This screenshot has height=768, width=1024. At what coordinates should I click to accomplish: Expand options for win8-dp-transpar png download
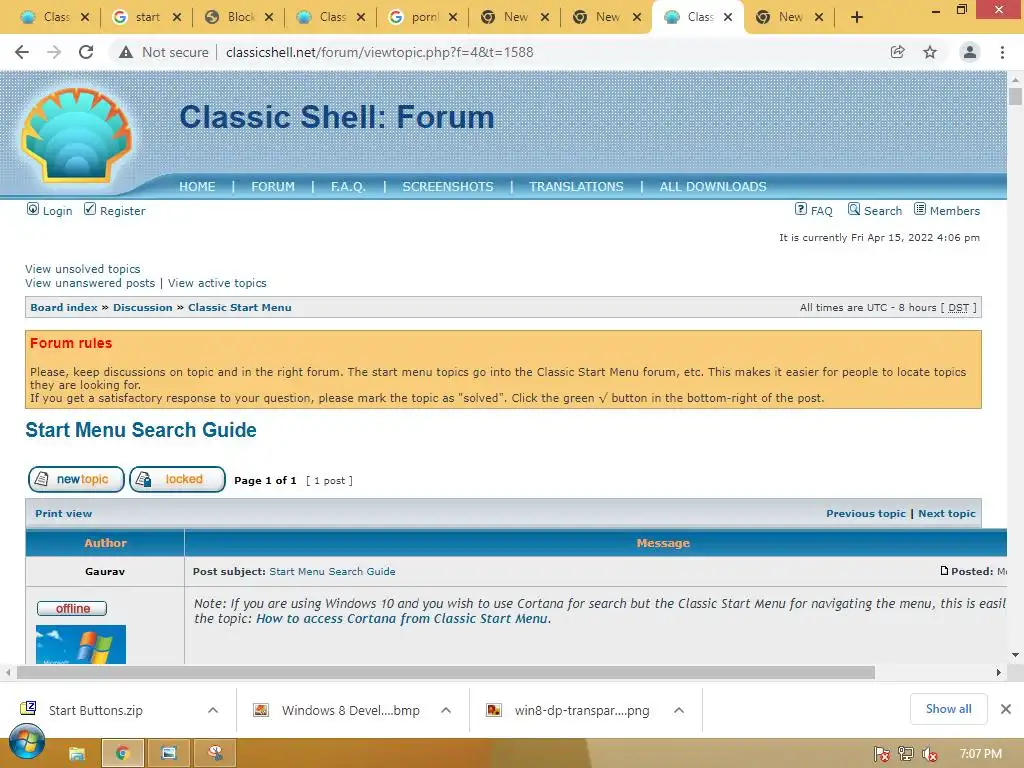[x=679, y=710]
